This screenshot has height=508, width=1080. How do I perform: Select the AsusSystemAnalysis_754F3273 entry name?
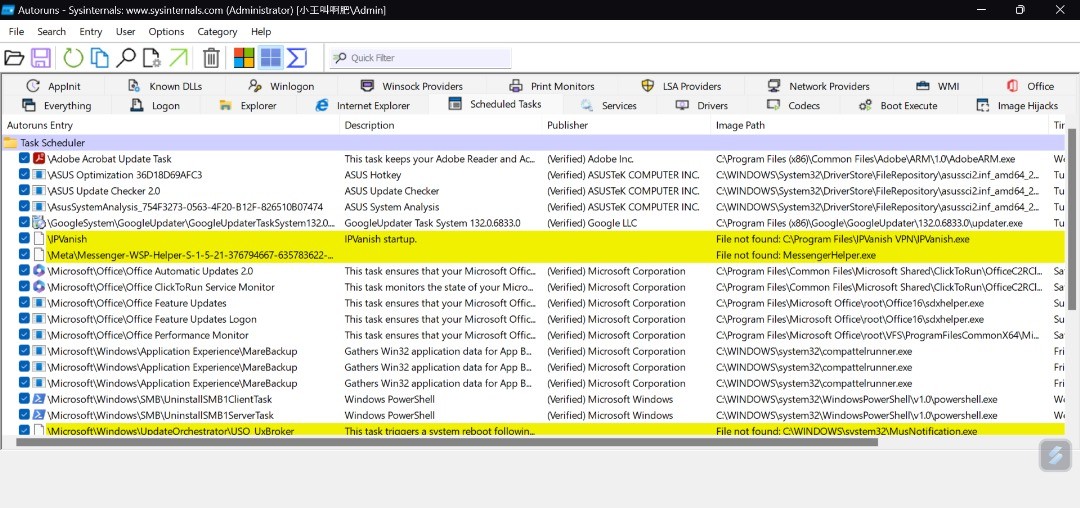coord(185,207)
